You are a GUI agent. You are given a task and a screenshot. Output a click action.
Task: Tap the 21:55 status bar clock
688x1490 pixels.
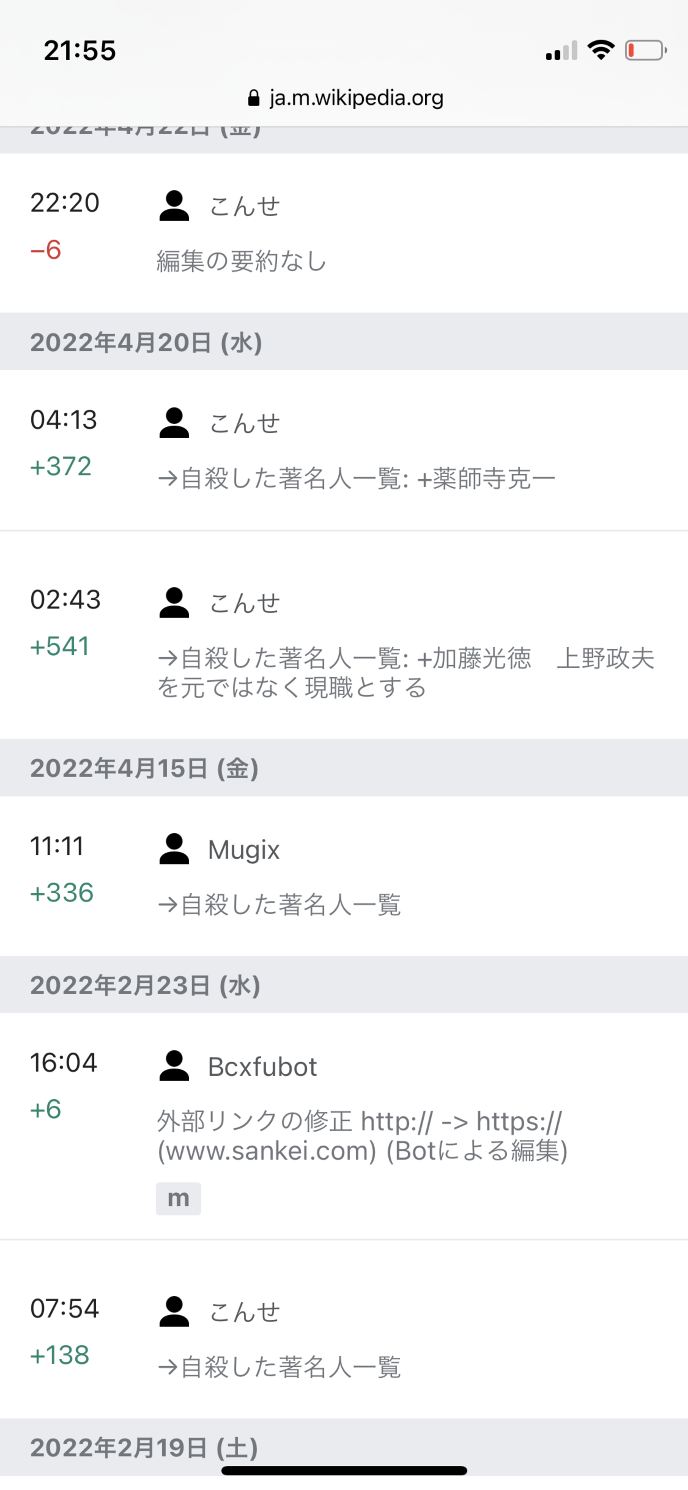point(80,50)
